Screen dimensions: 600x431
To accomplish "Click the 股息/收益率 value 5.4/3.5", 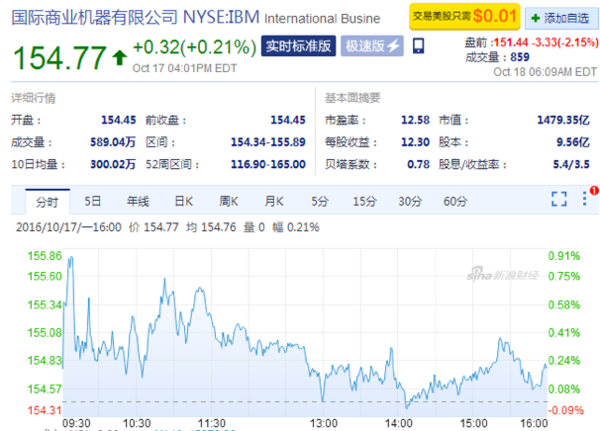I will click(571, 164).
